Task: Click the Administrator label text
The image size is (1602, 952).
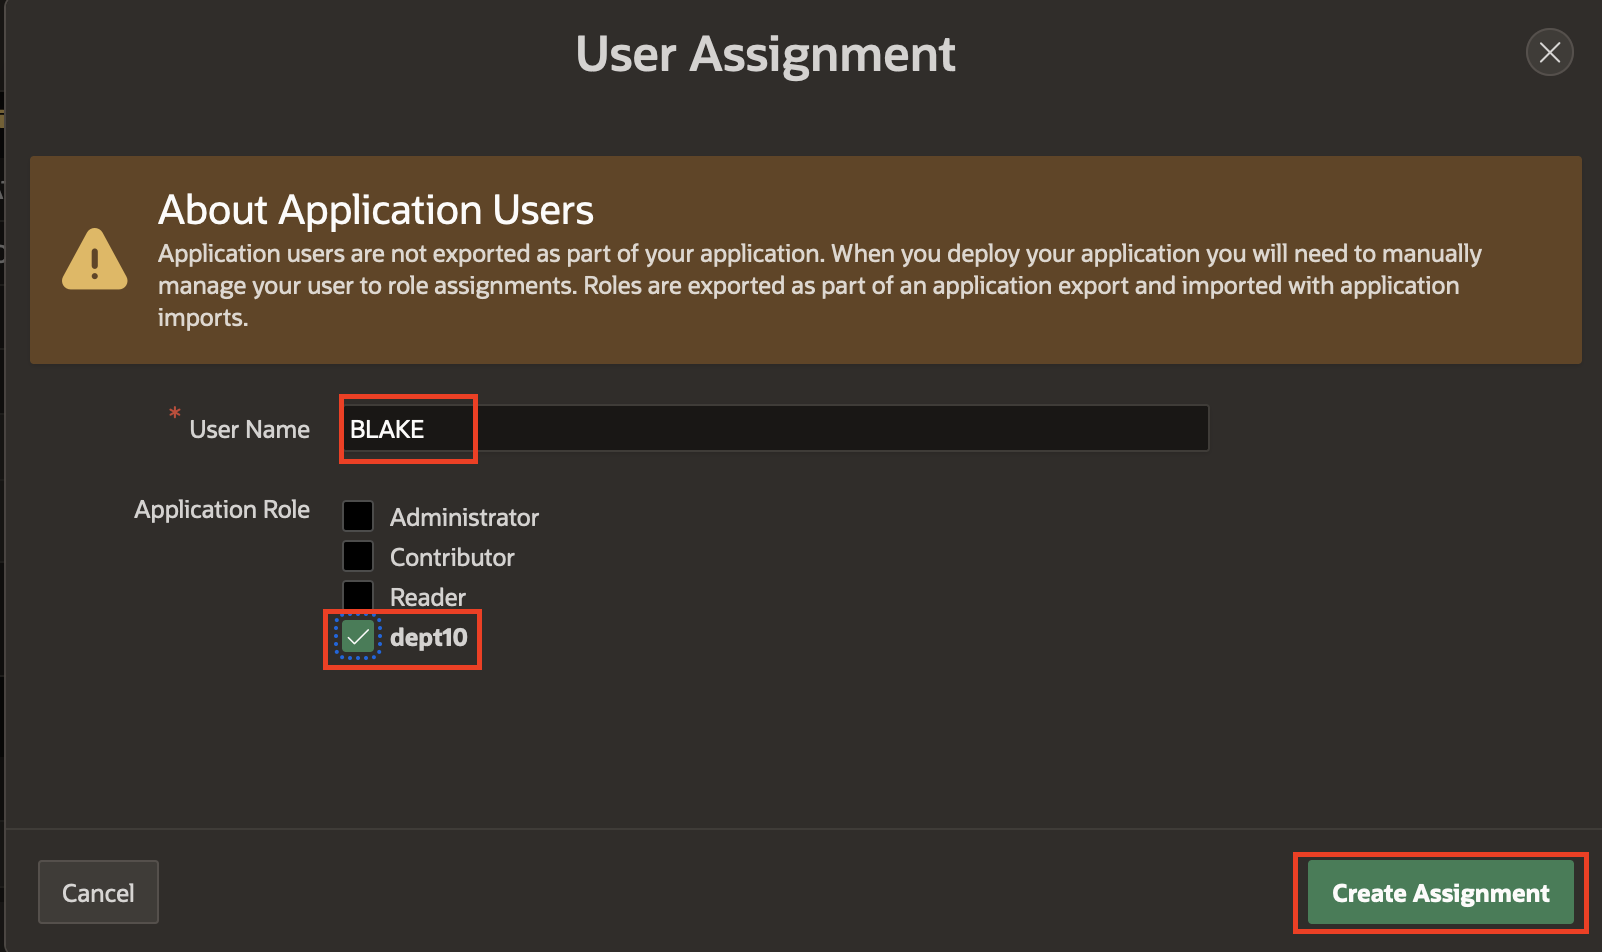Action: [464, 517]
